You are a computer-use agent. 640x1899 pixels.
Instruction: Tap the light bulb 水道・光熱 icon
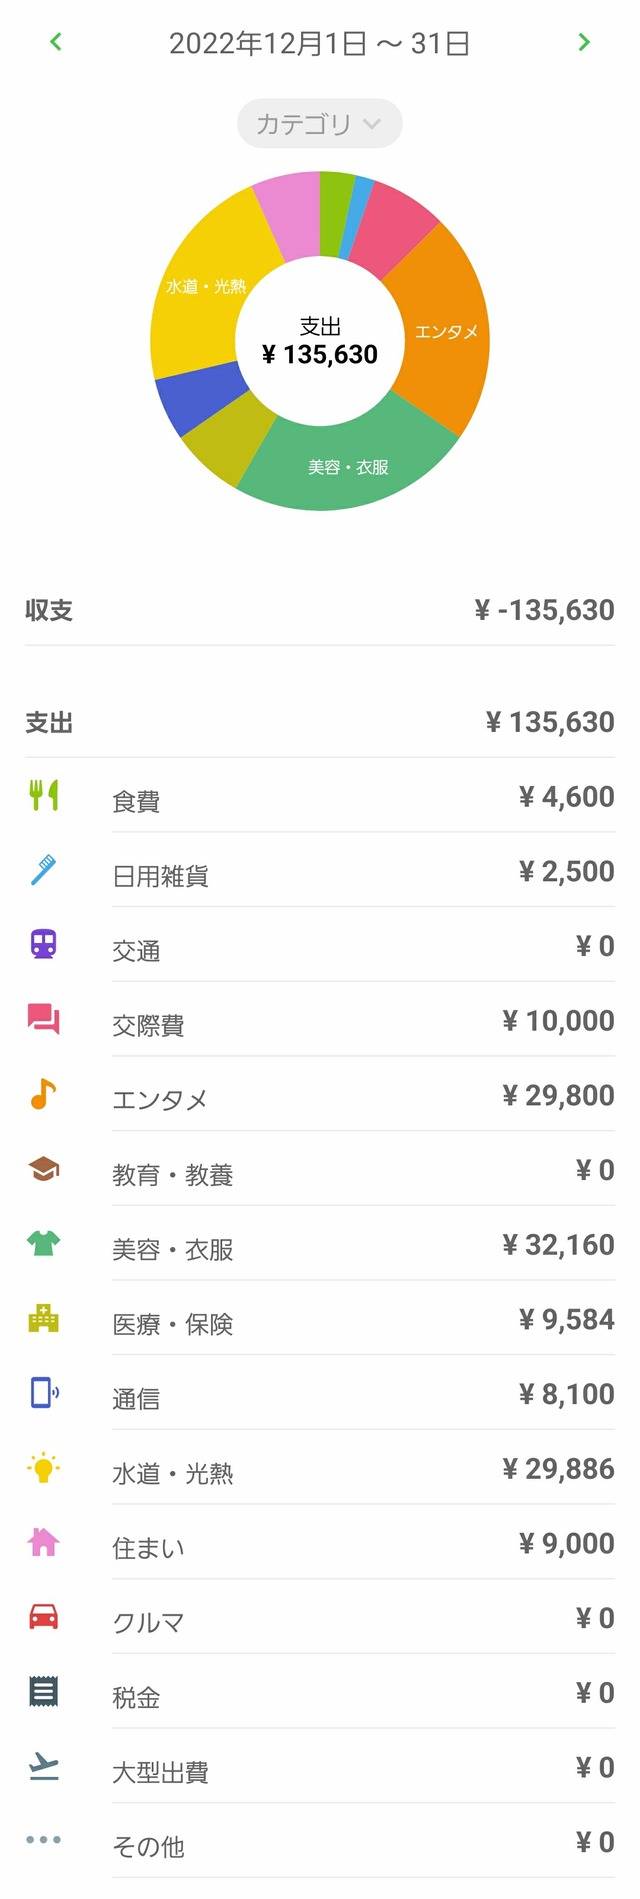[44, 1467]
